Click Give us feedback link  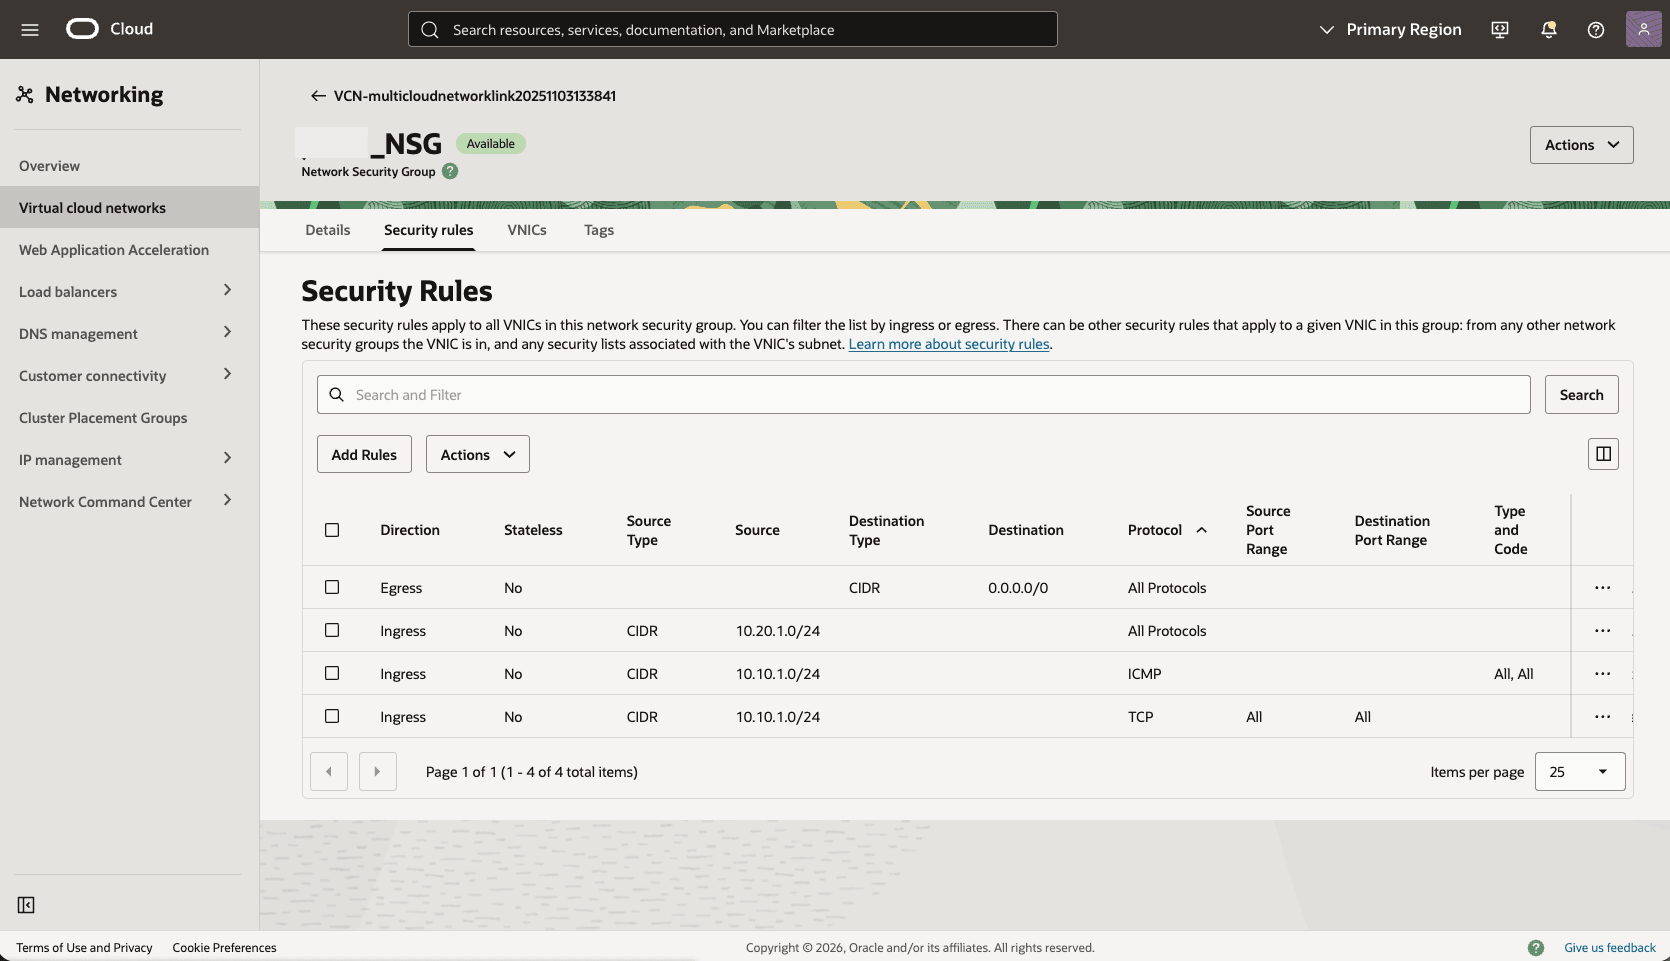[x=1610, y=948]
